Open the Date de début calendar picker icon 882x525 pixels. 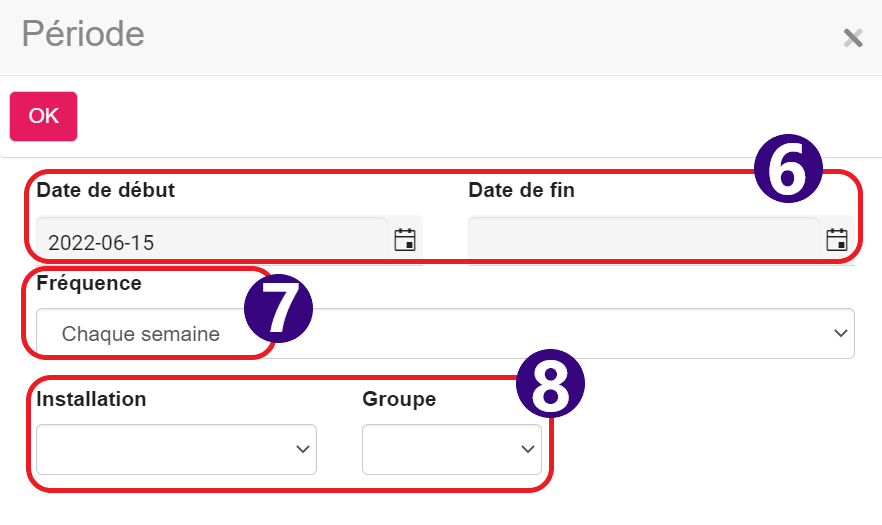404,240
